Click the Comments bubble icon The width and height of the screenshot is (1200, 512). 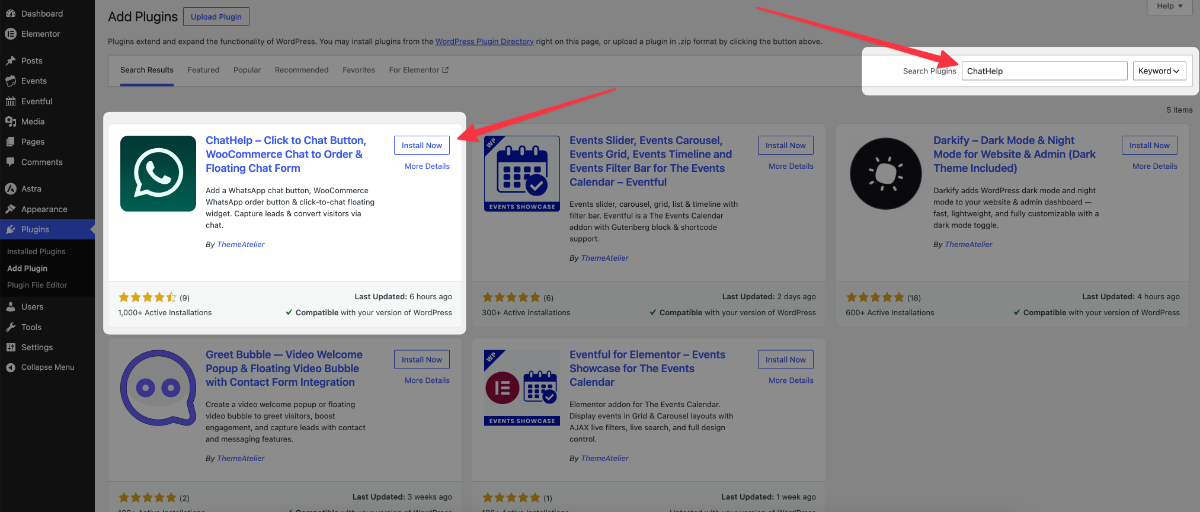10,162
